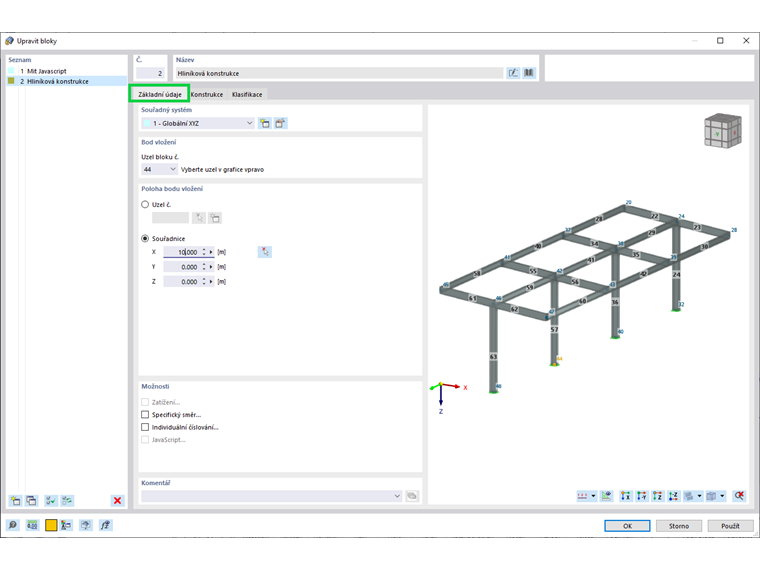This screenshot has width=760, height=570.
Task: Open units and decimal places icon
Action: (32, 525)
